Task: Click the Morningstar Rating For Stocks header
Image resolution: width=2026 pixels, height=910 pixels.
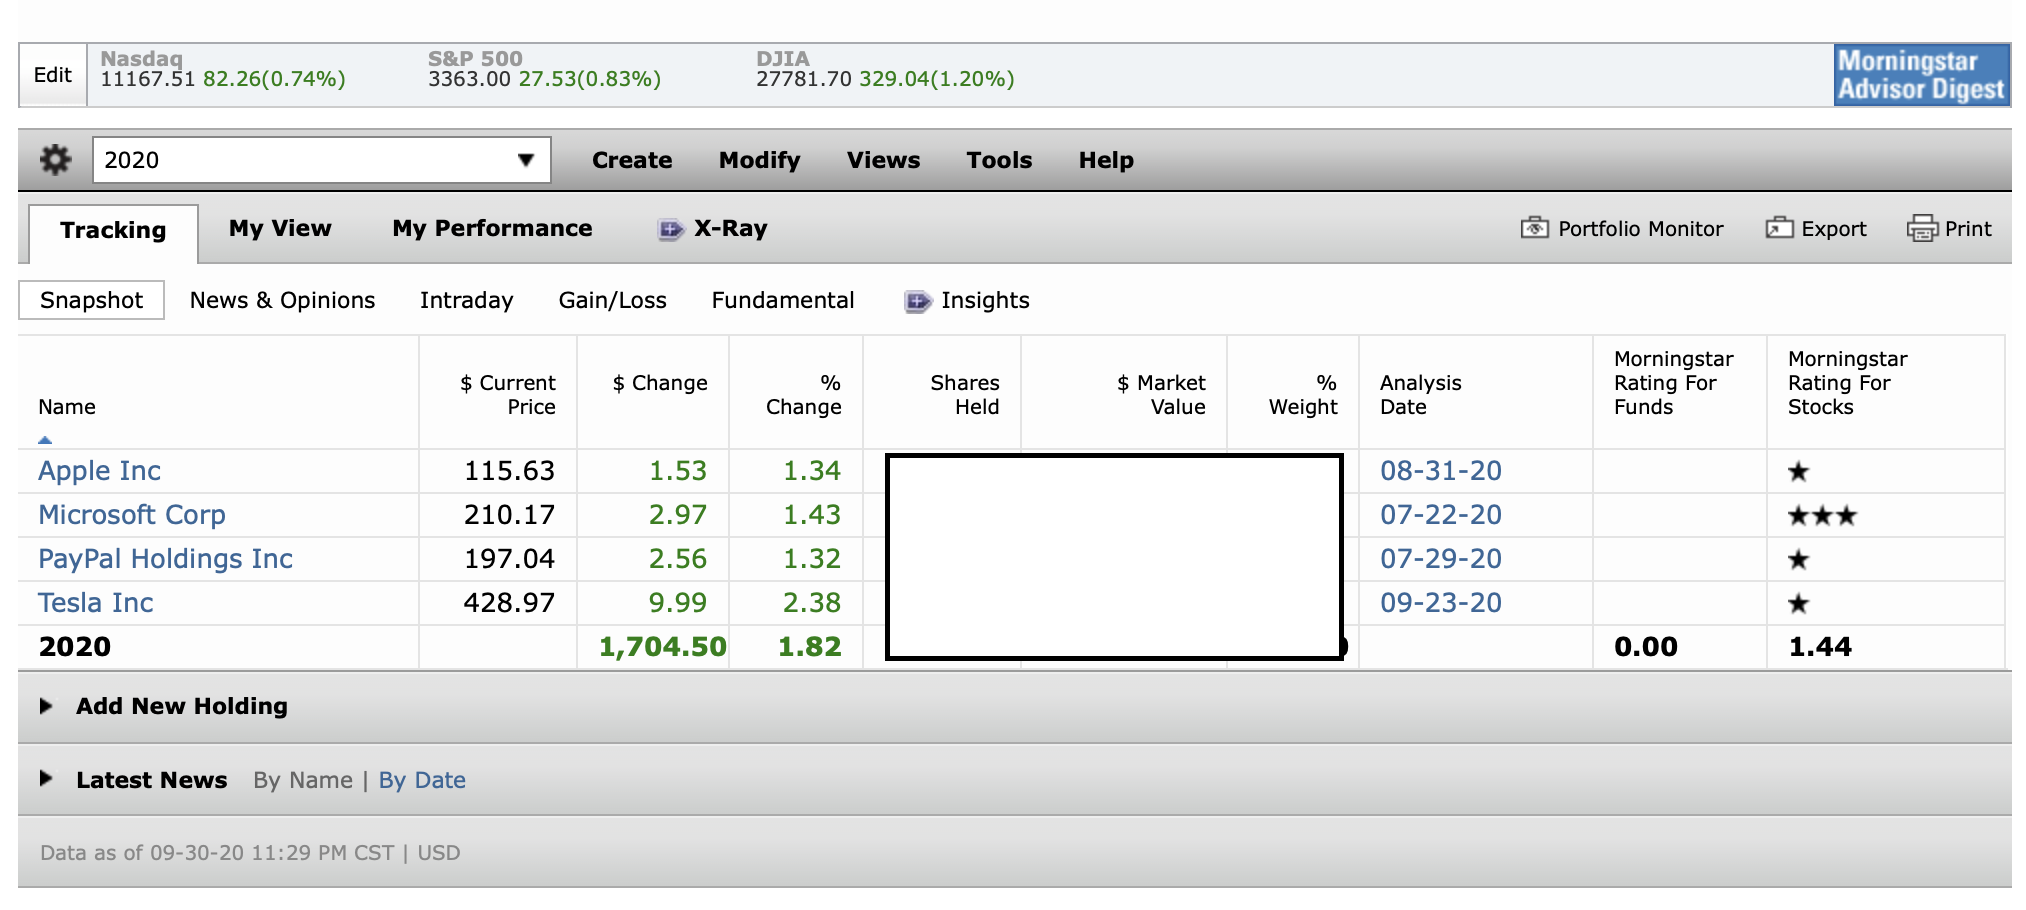Action: click(1847, 383)
